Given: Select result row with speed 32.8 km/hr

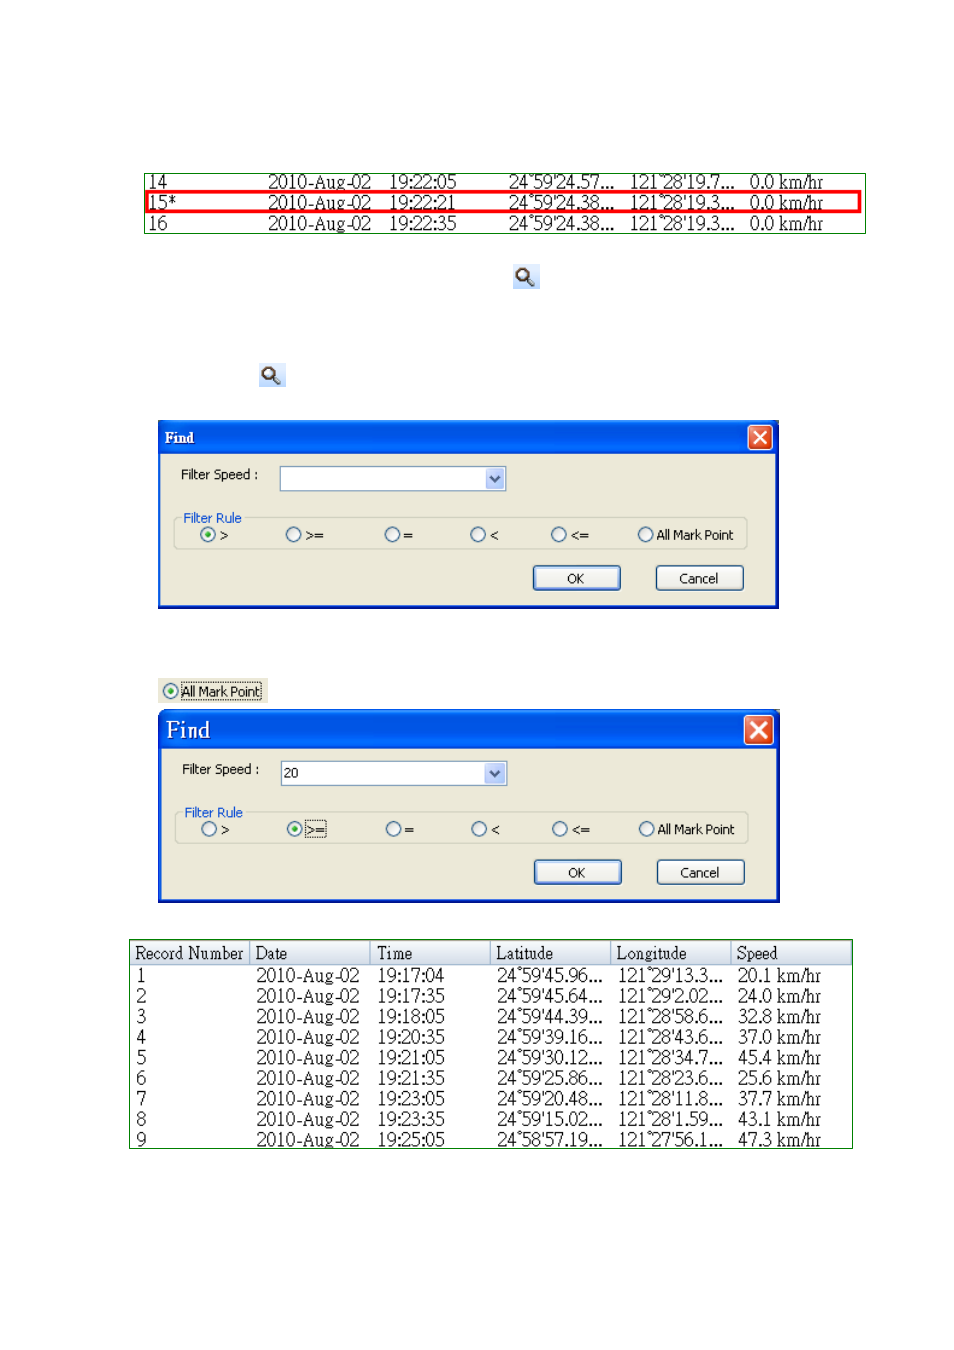Looking at the screenshot, I should (x=490, y=1016).
